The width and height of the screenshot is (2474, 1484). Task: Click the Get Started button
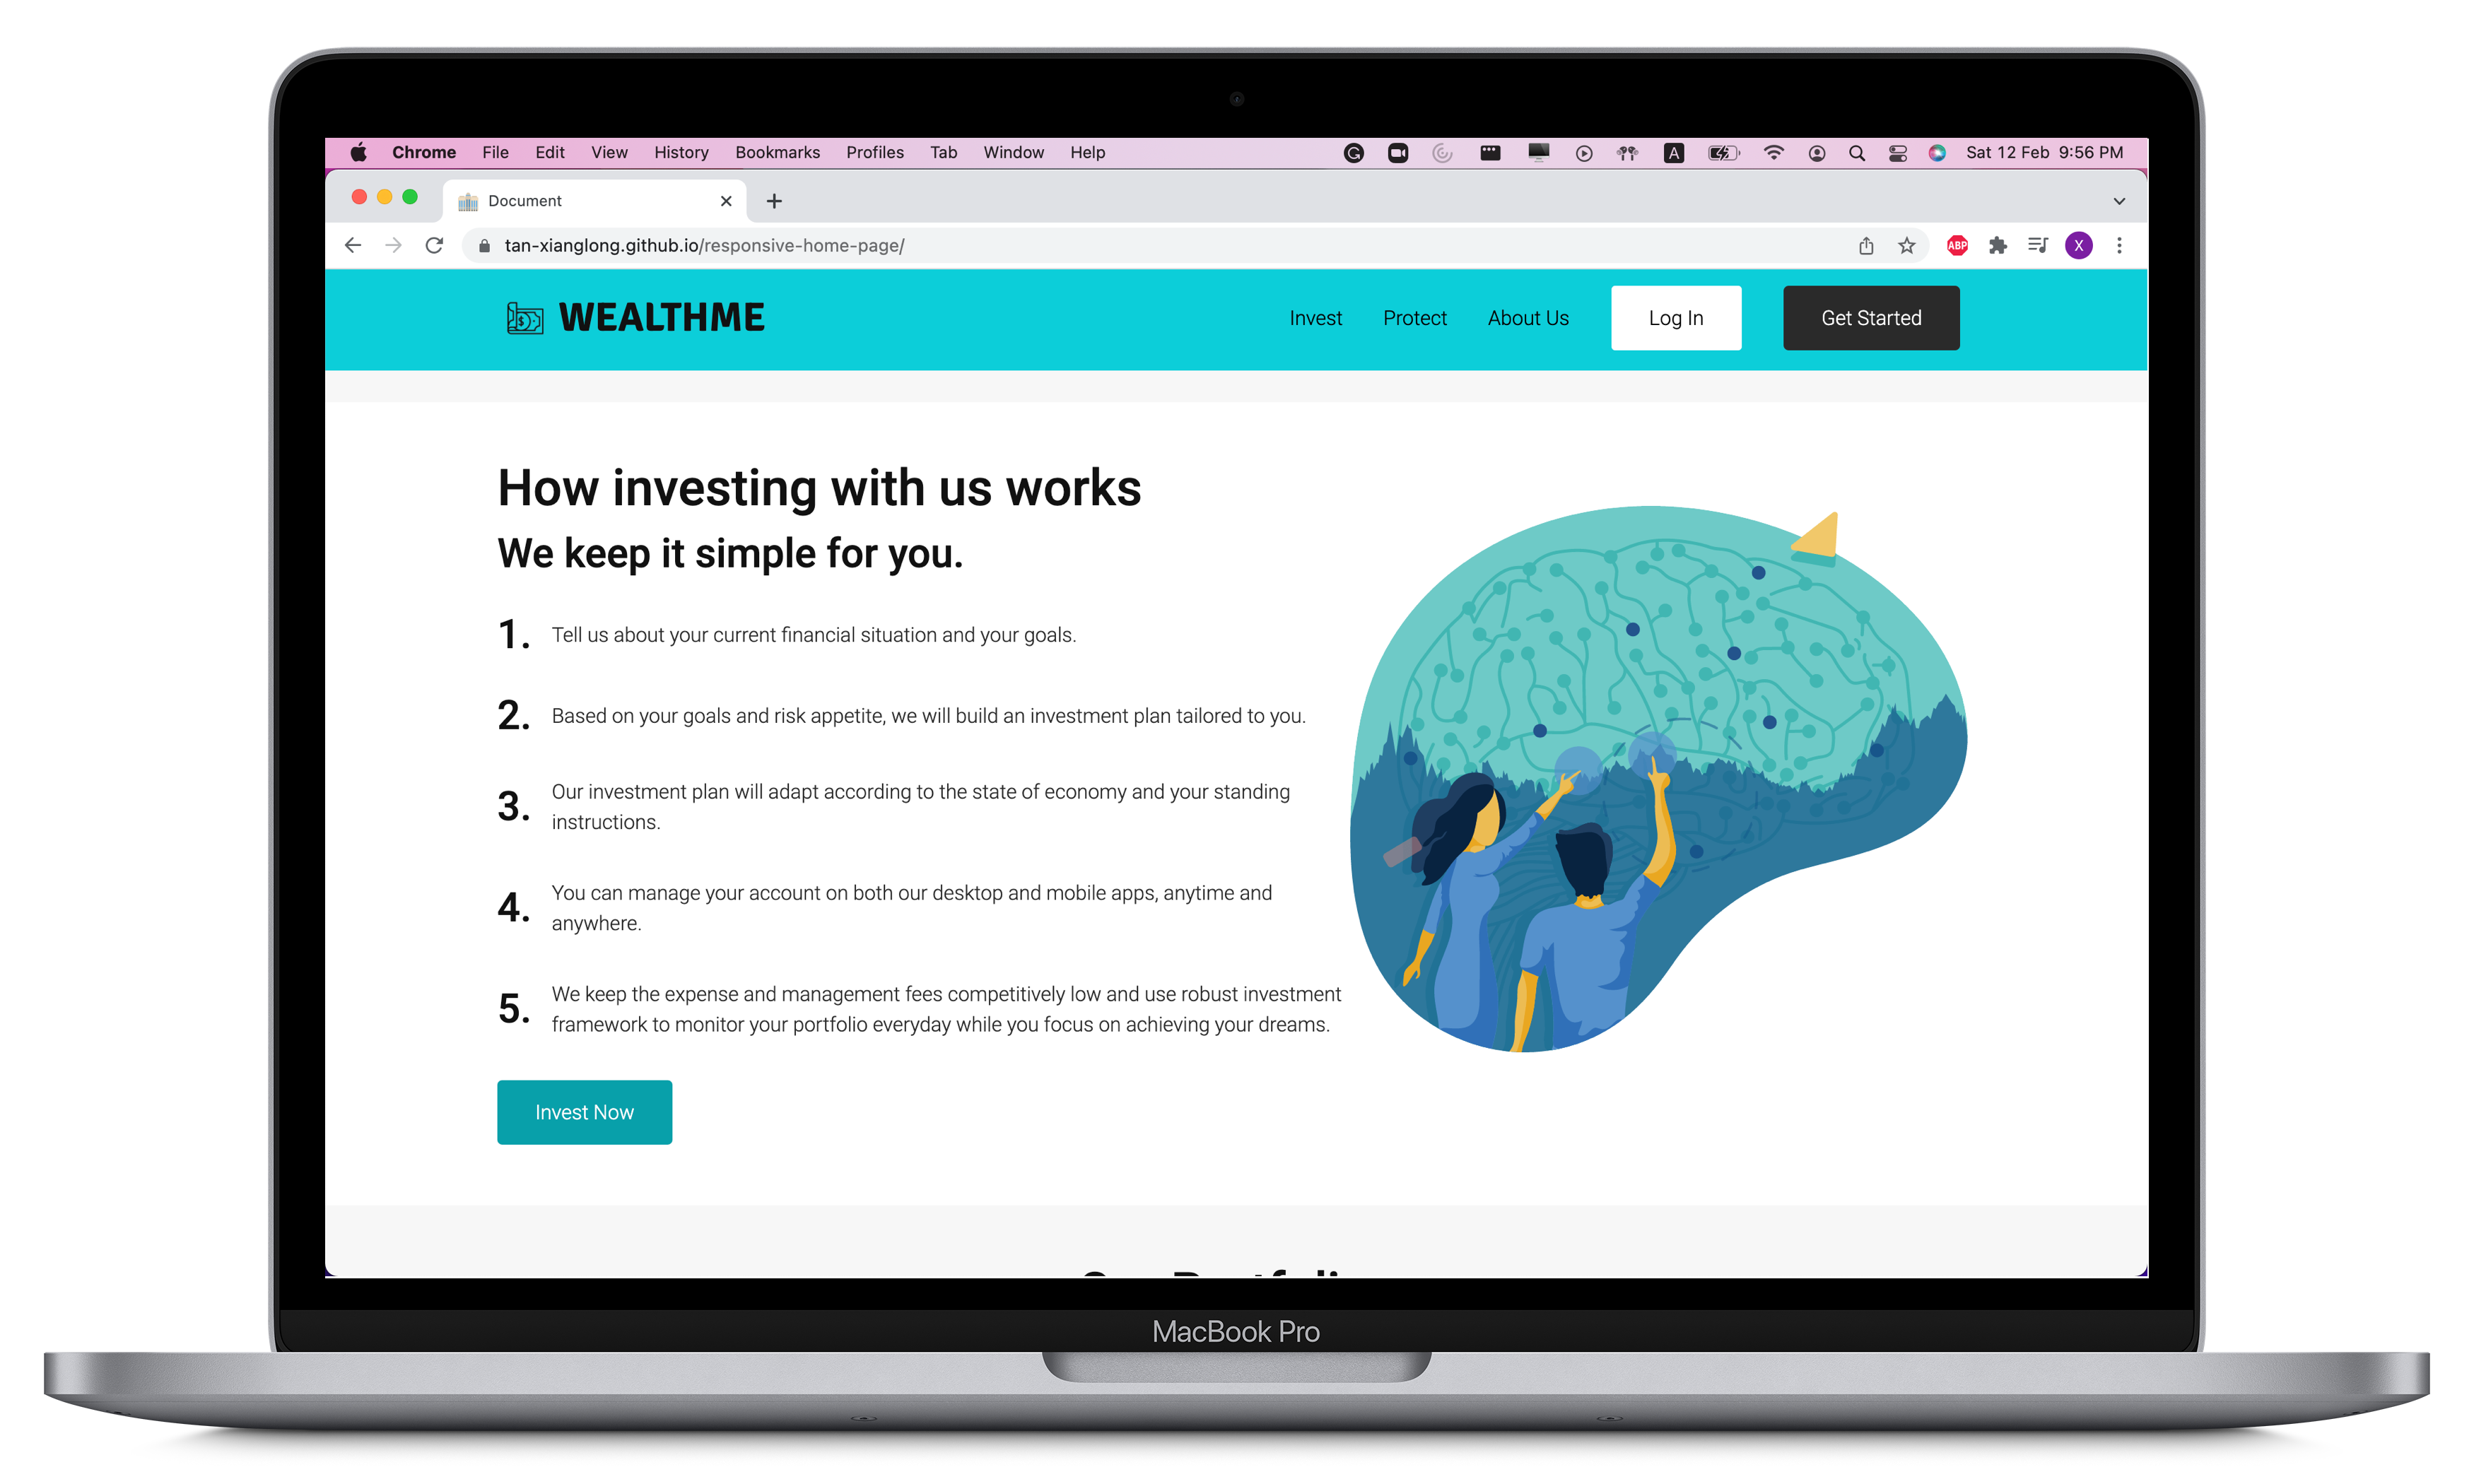[x=1872, y=318]
